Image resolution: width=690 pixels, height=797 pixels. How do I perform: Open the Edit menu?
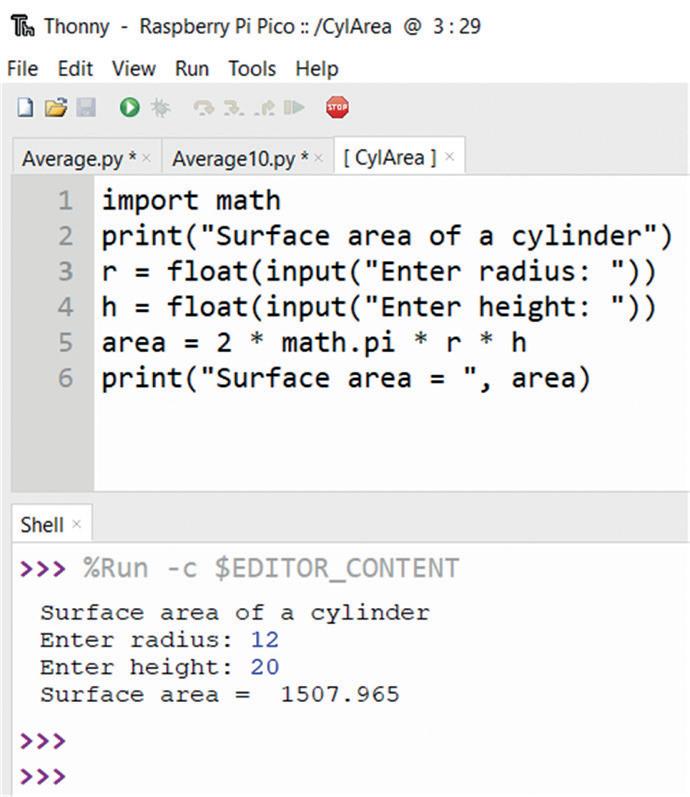75,69
